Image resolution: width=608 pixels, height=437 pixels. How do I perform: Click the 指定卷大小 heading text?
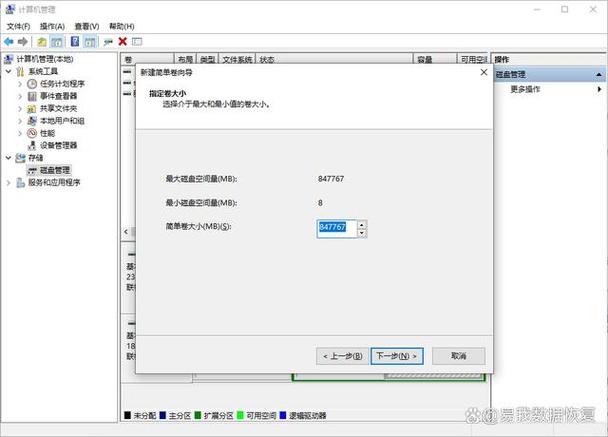pyautogui.click(x=168, y=93)
